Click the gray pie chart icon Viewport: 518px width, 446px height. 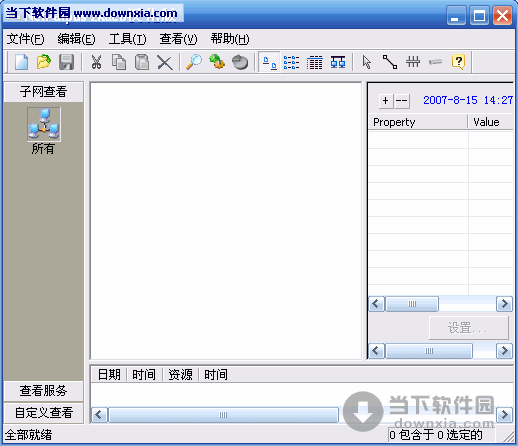point(240,62)
